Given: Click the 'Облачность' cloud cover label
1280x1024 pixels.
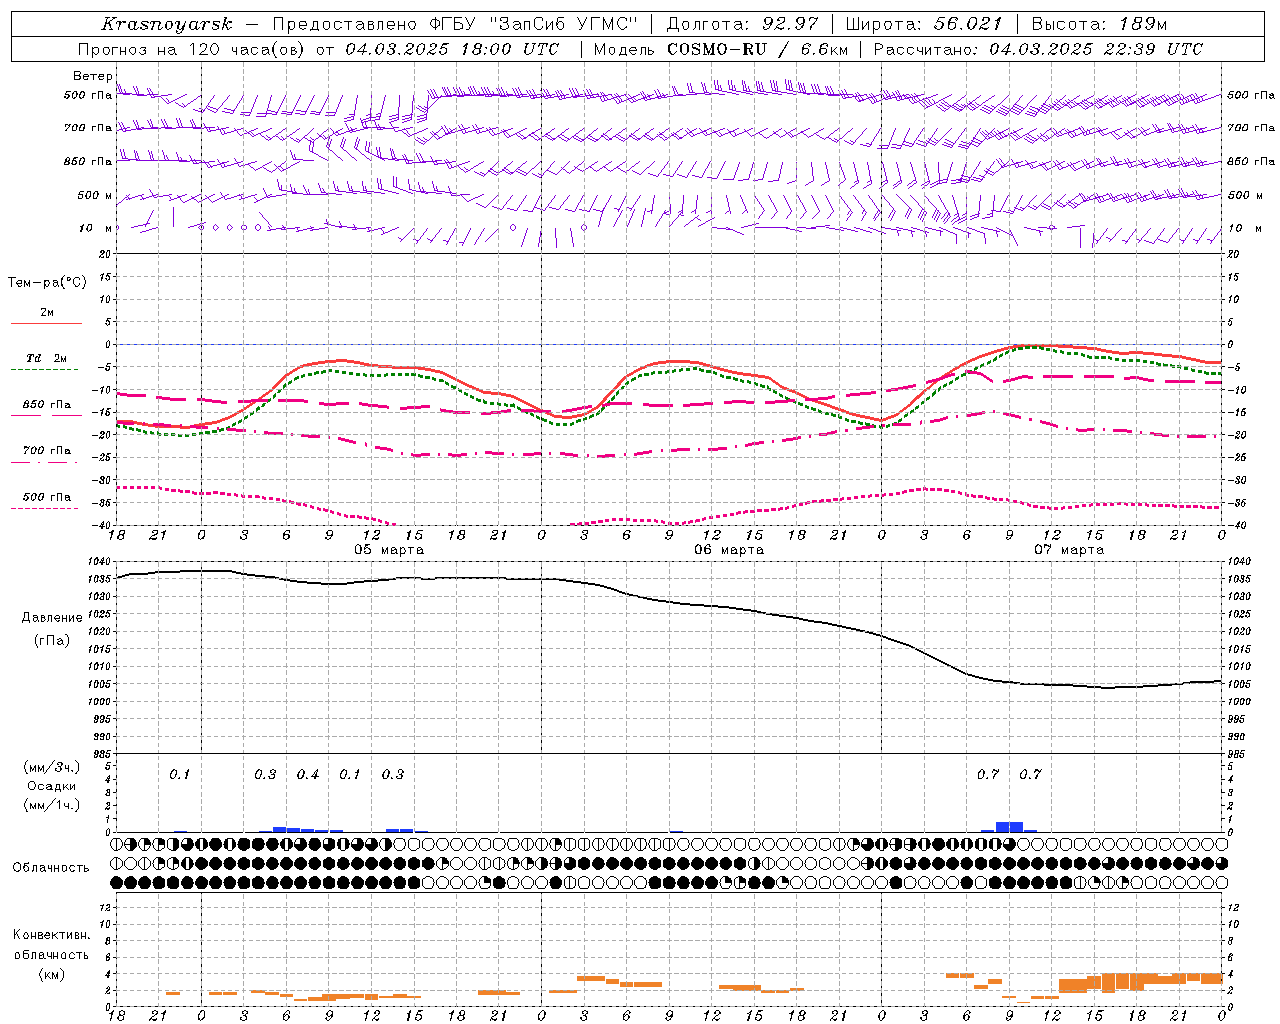Looking at the screenshot, I should (x=51, y=868).
